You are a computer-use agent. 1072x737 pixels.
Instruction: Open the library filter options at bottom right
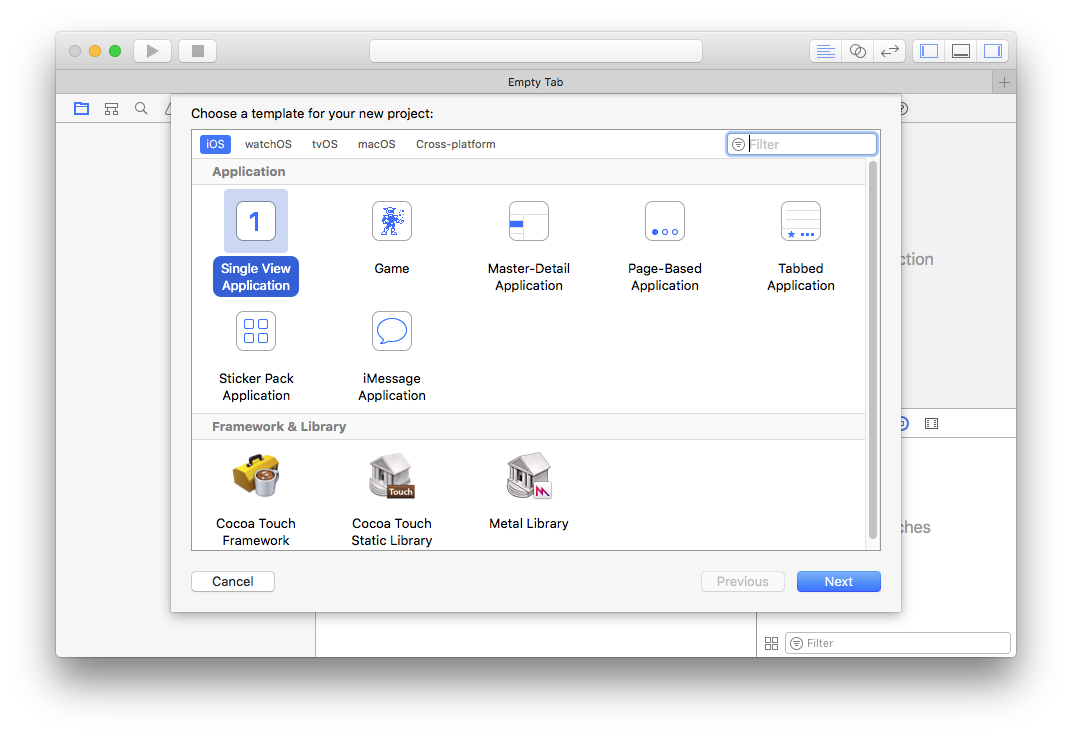[x=796, y=643]
